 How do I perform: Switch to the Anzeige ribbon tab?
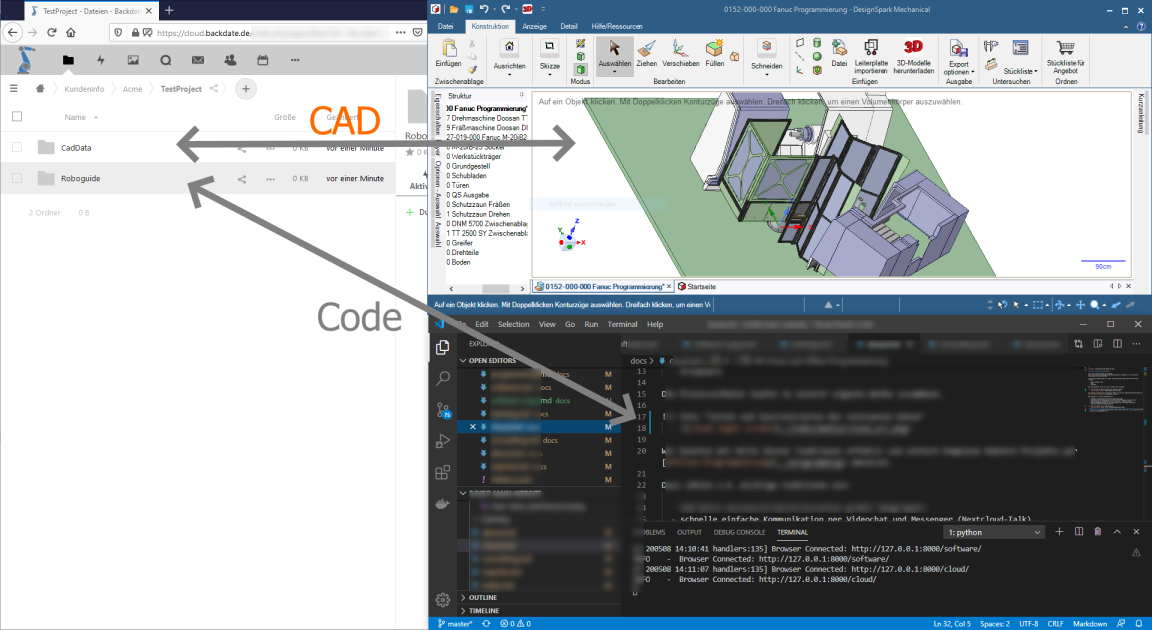[535, 26]
